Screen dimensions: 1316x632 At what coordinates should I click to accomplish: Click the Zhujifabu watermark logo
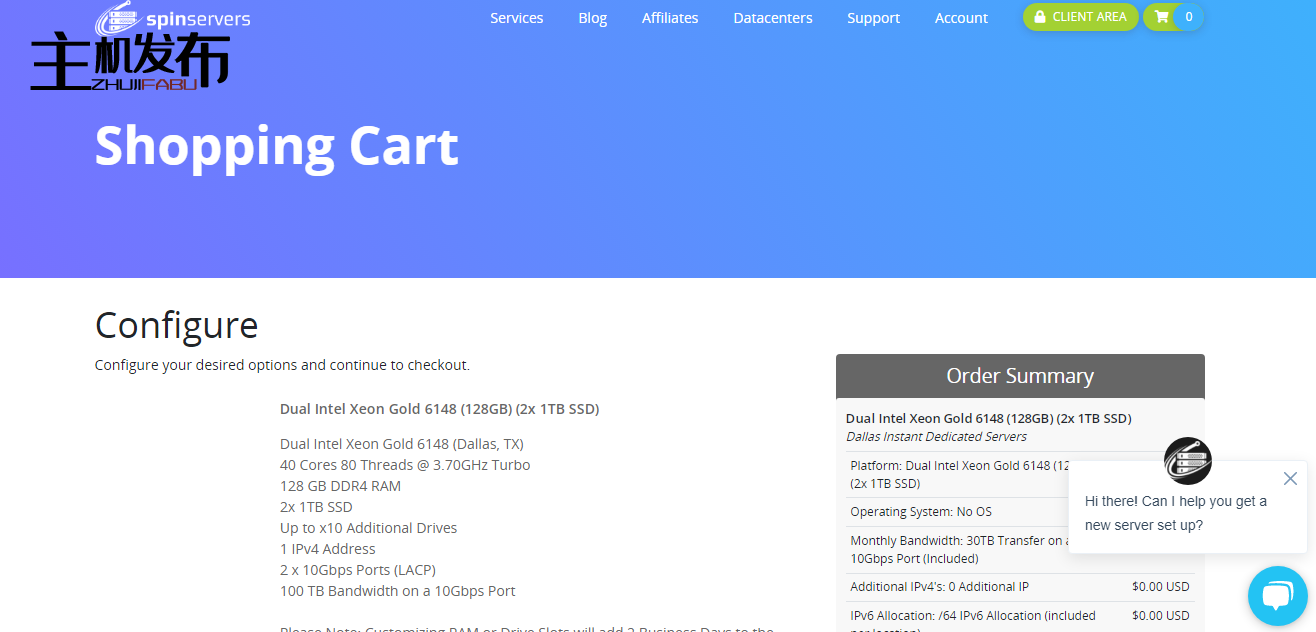130,64
